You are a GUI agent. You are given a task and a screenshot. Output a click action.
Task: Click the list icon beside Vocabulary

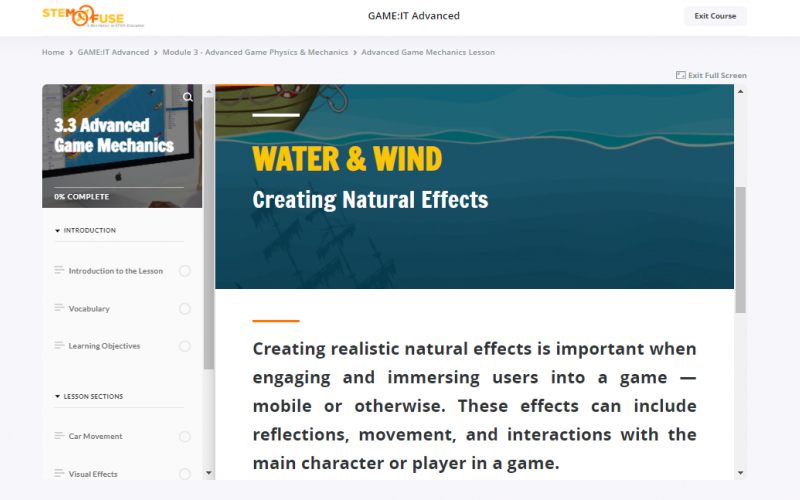(59, 308)
